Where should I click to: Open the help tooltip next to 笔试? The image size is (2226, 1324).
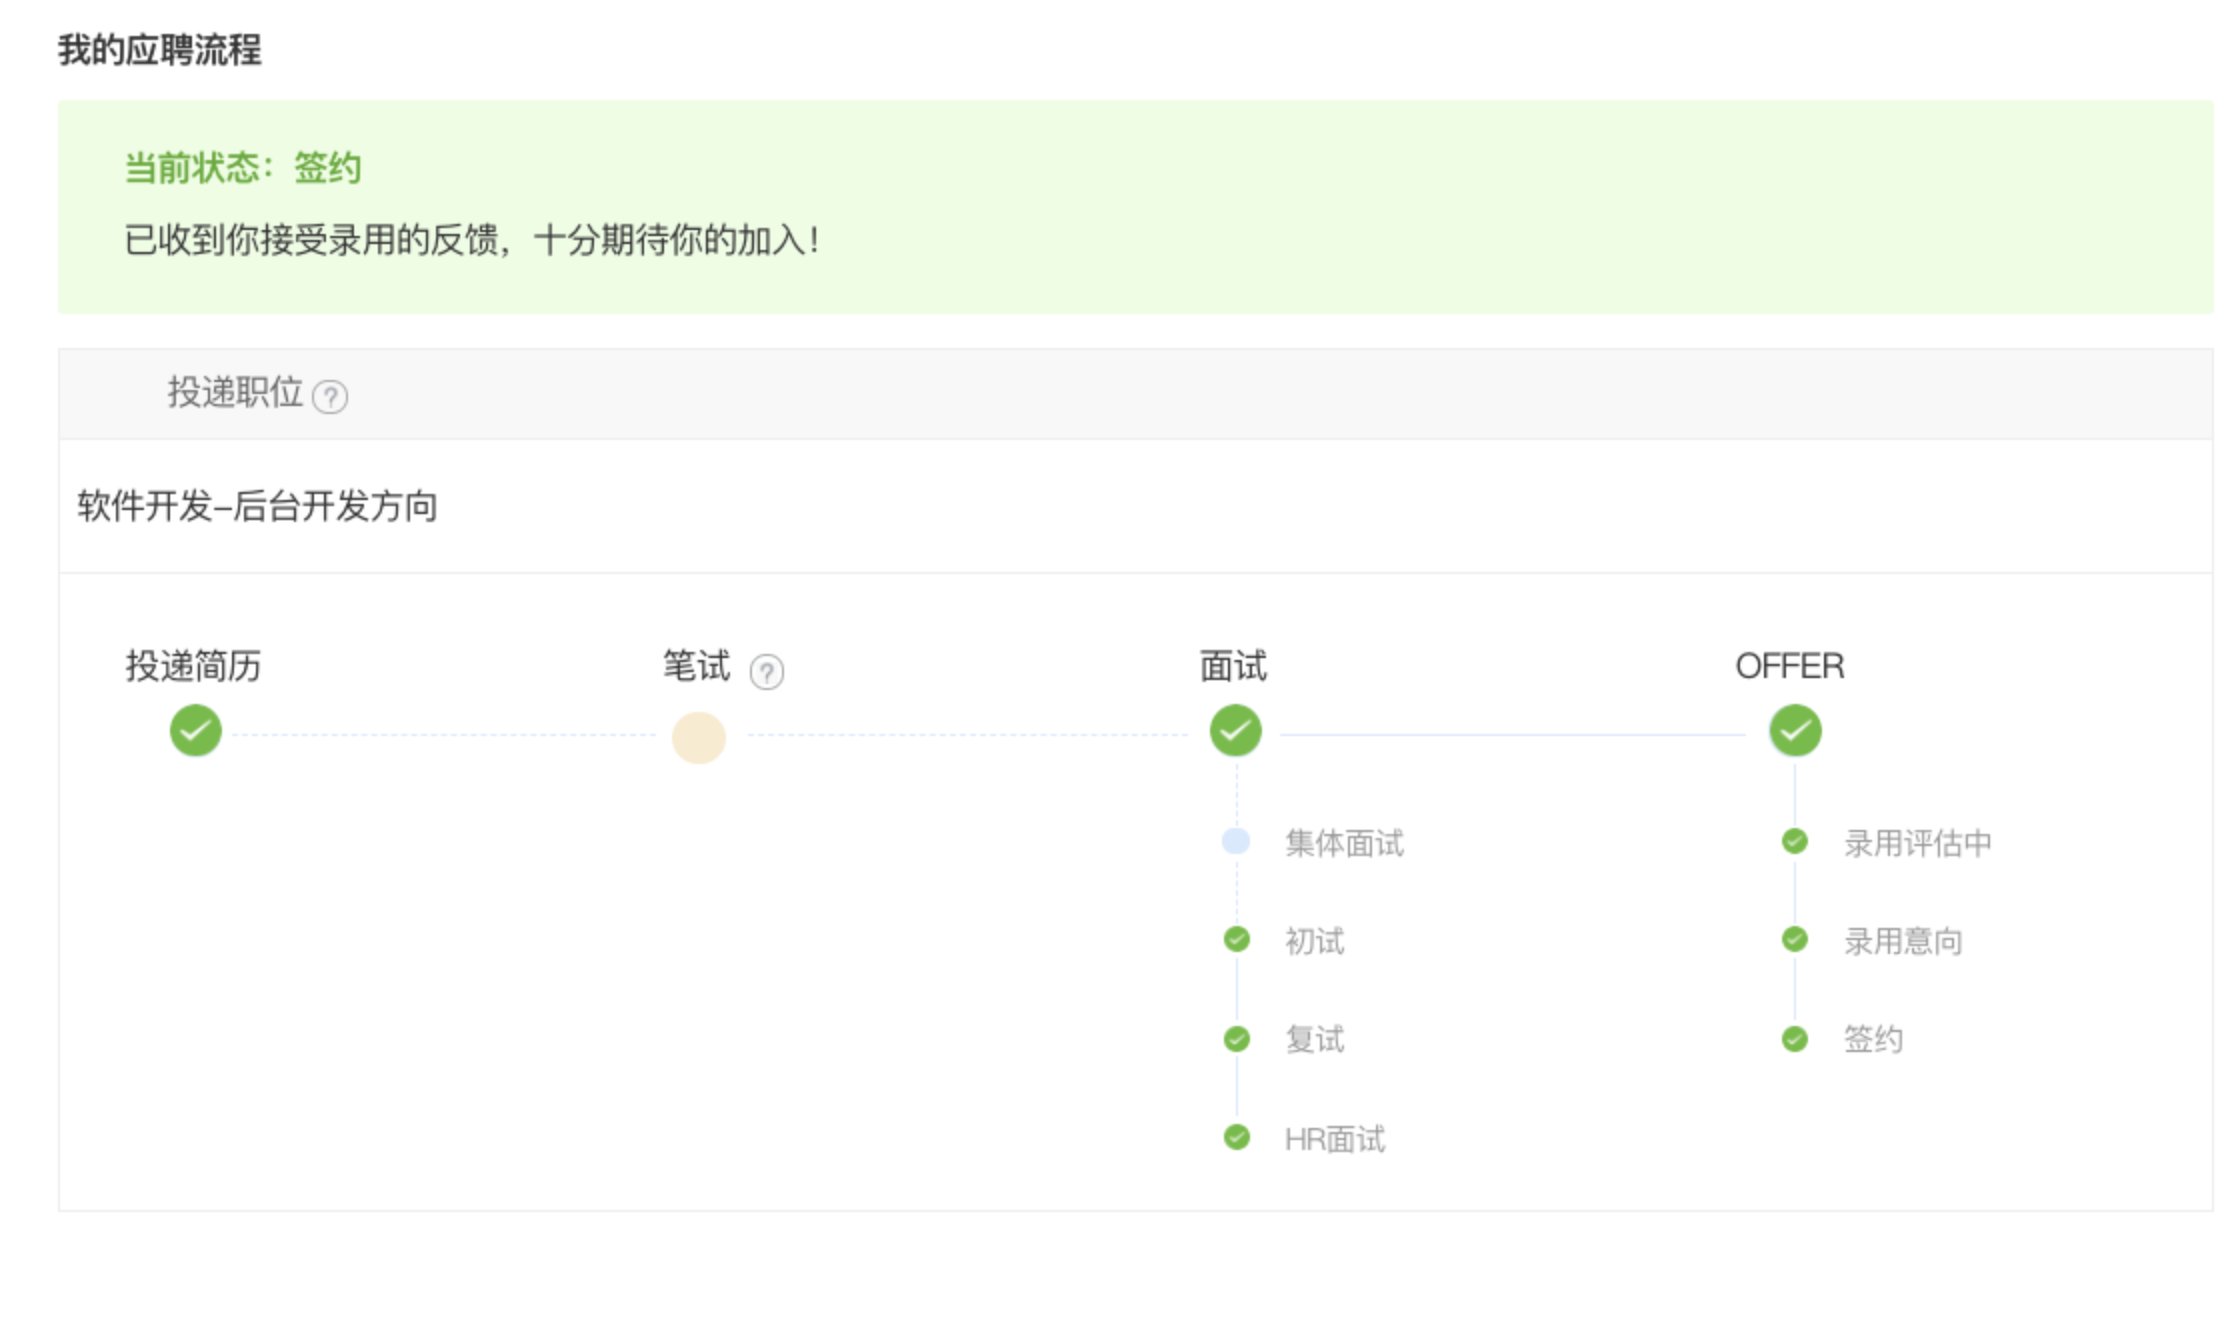767,672
